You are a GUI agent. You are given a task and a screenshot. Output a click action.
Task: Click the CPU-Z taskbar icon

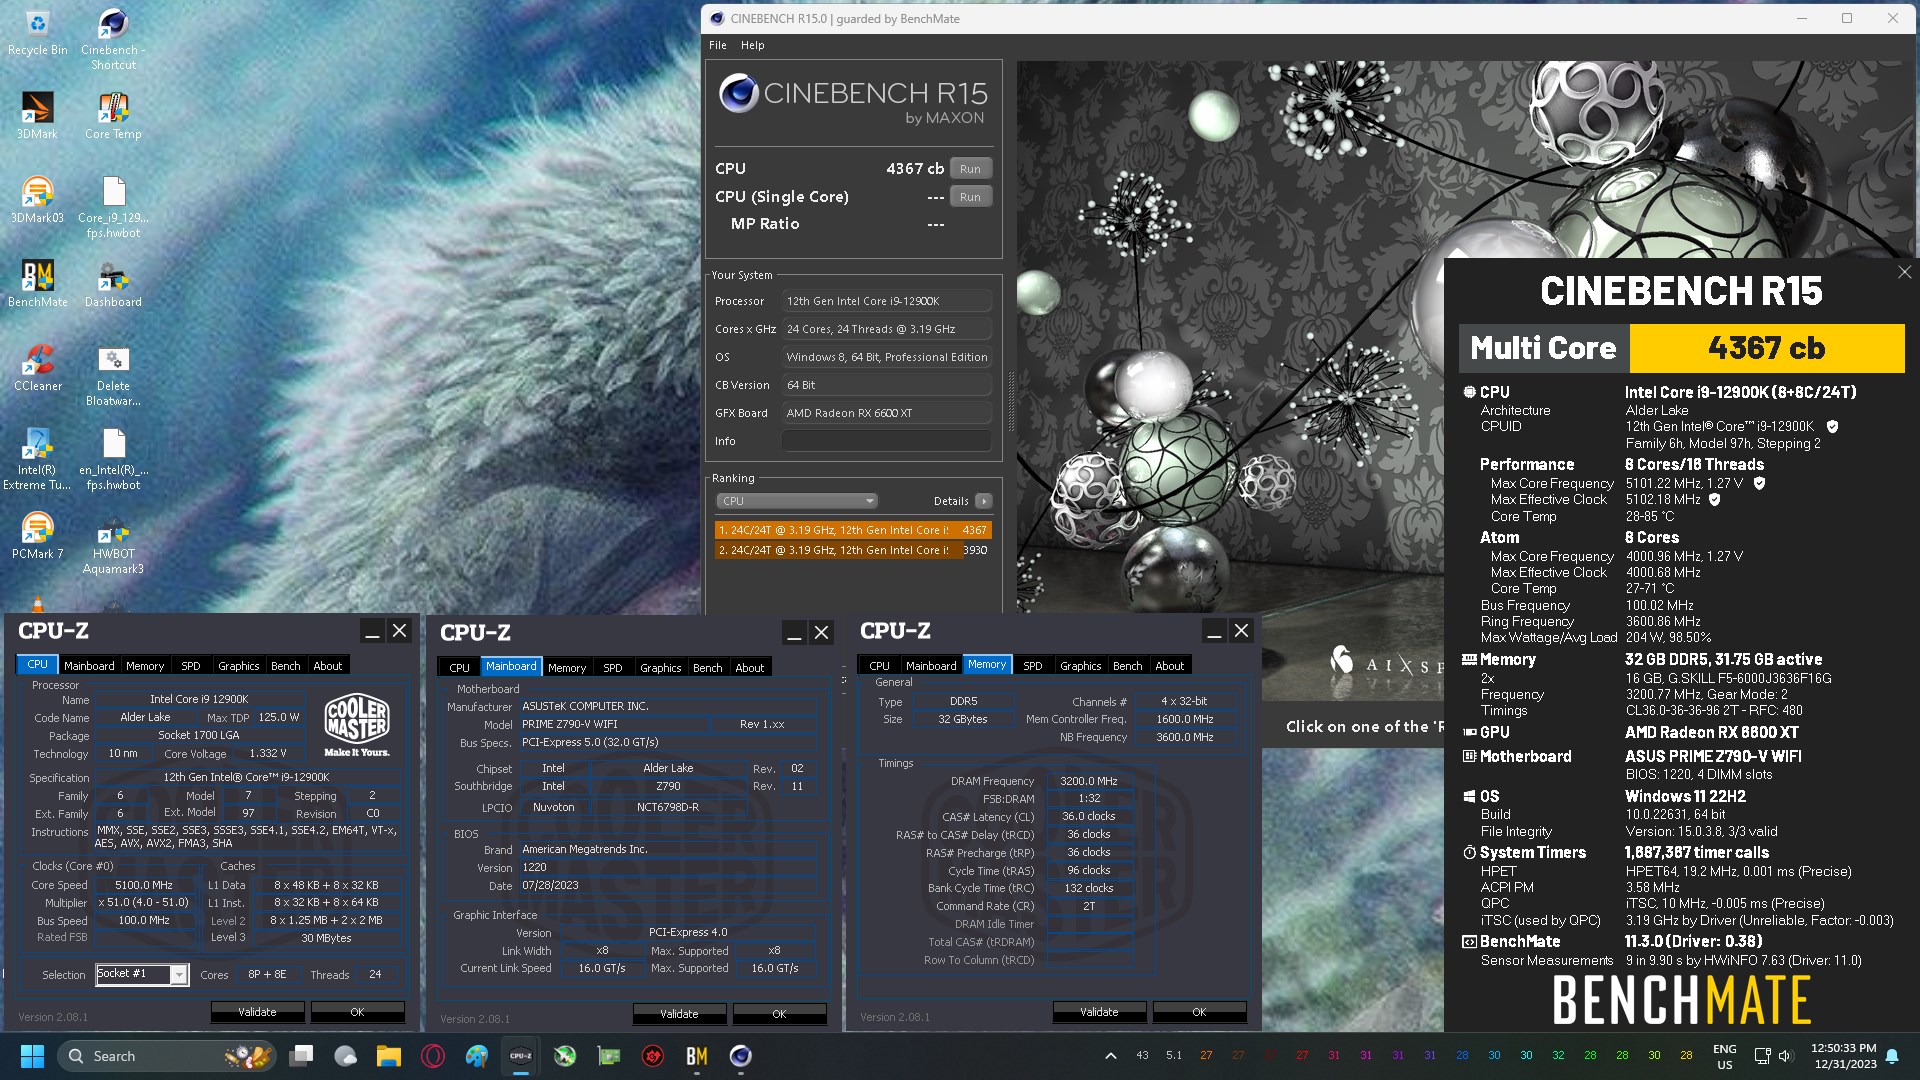click(x=521, y=1056)
